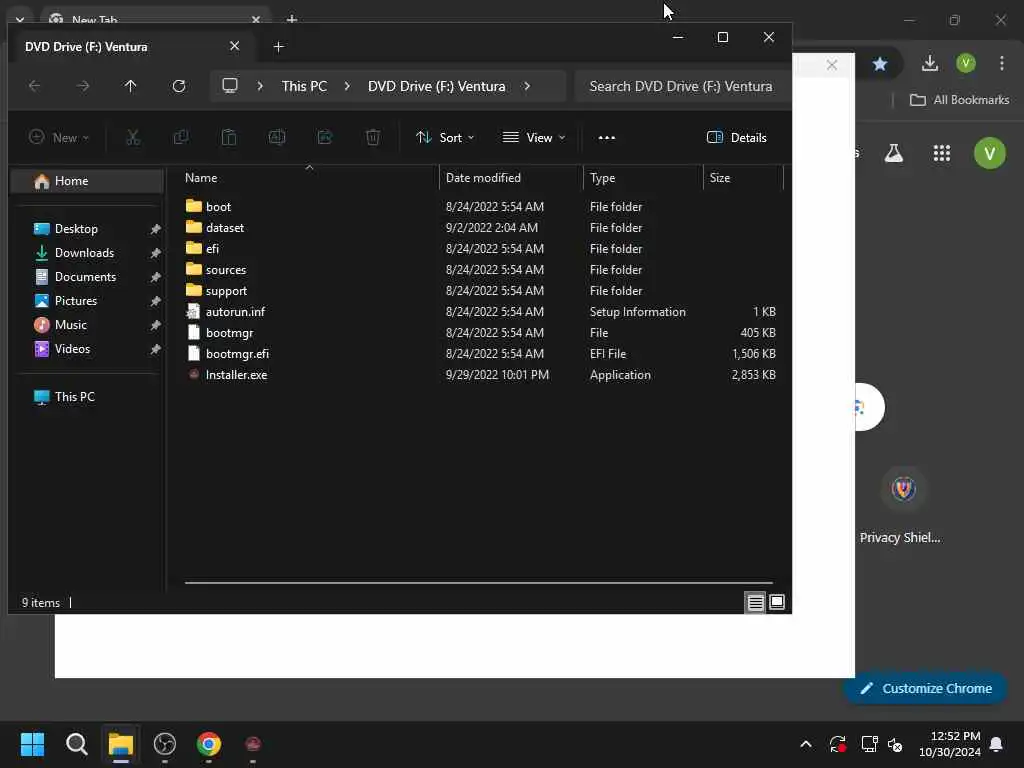Go up one folder level arrow
1024x768 pixels.
[x=131, y=86]
